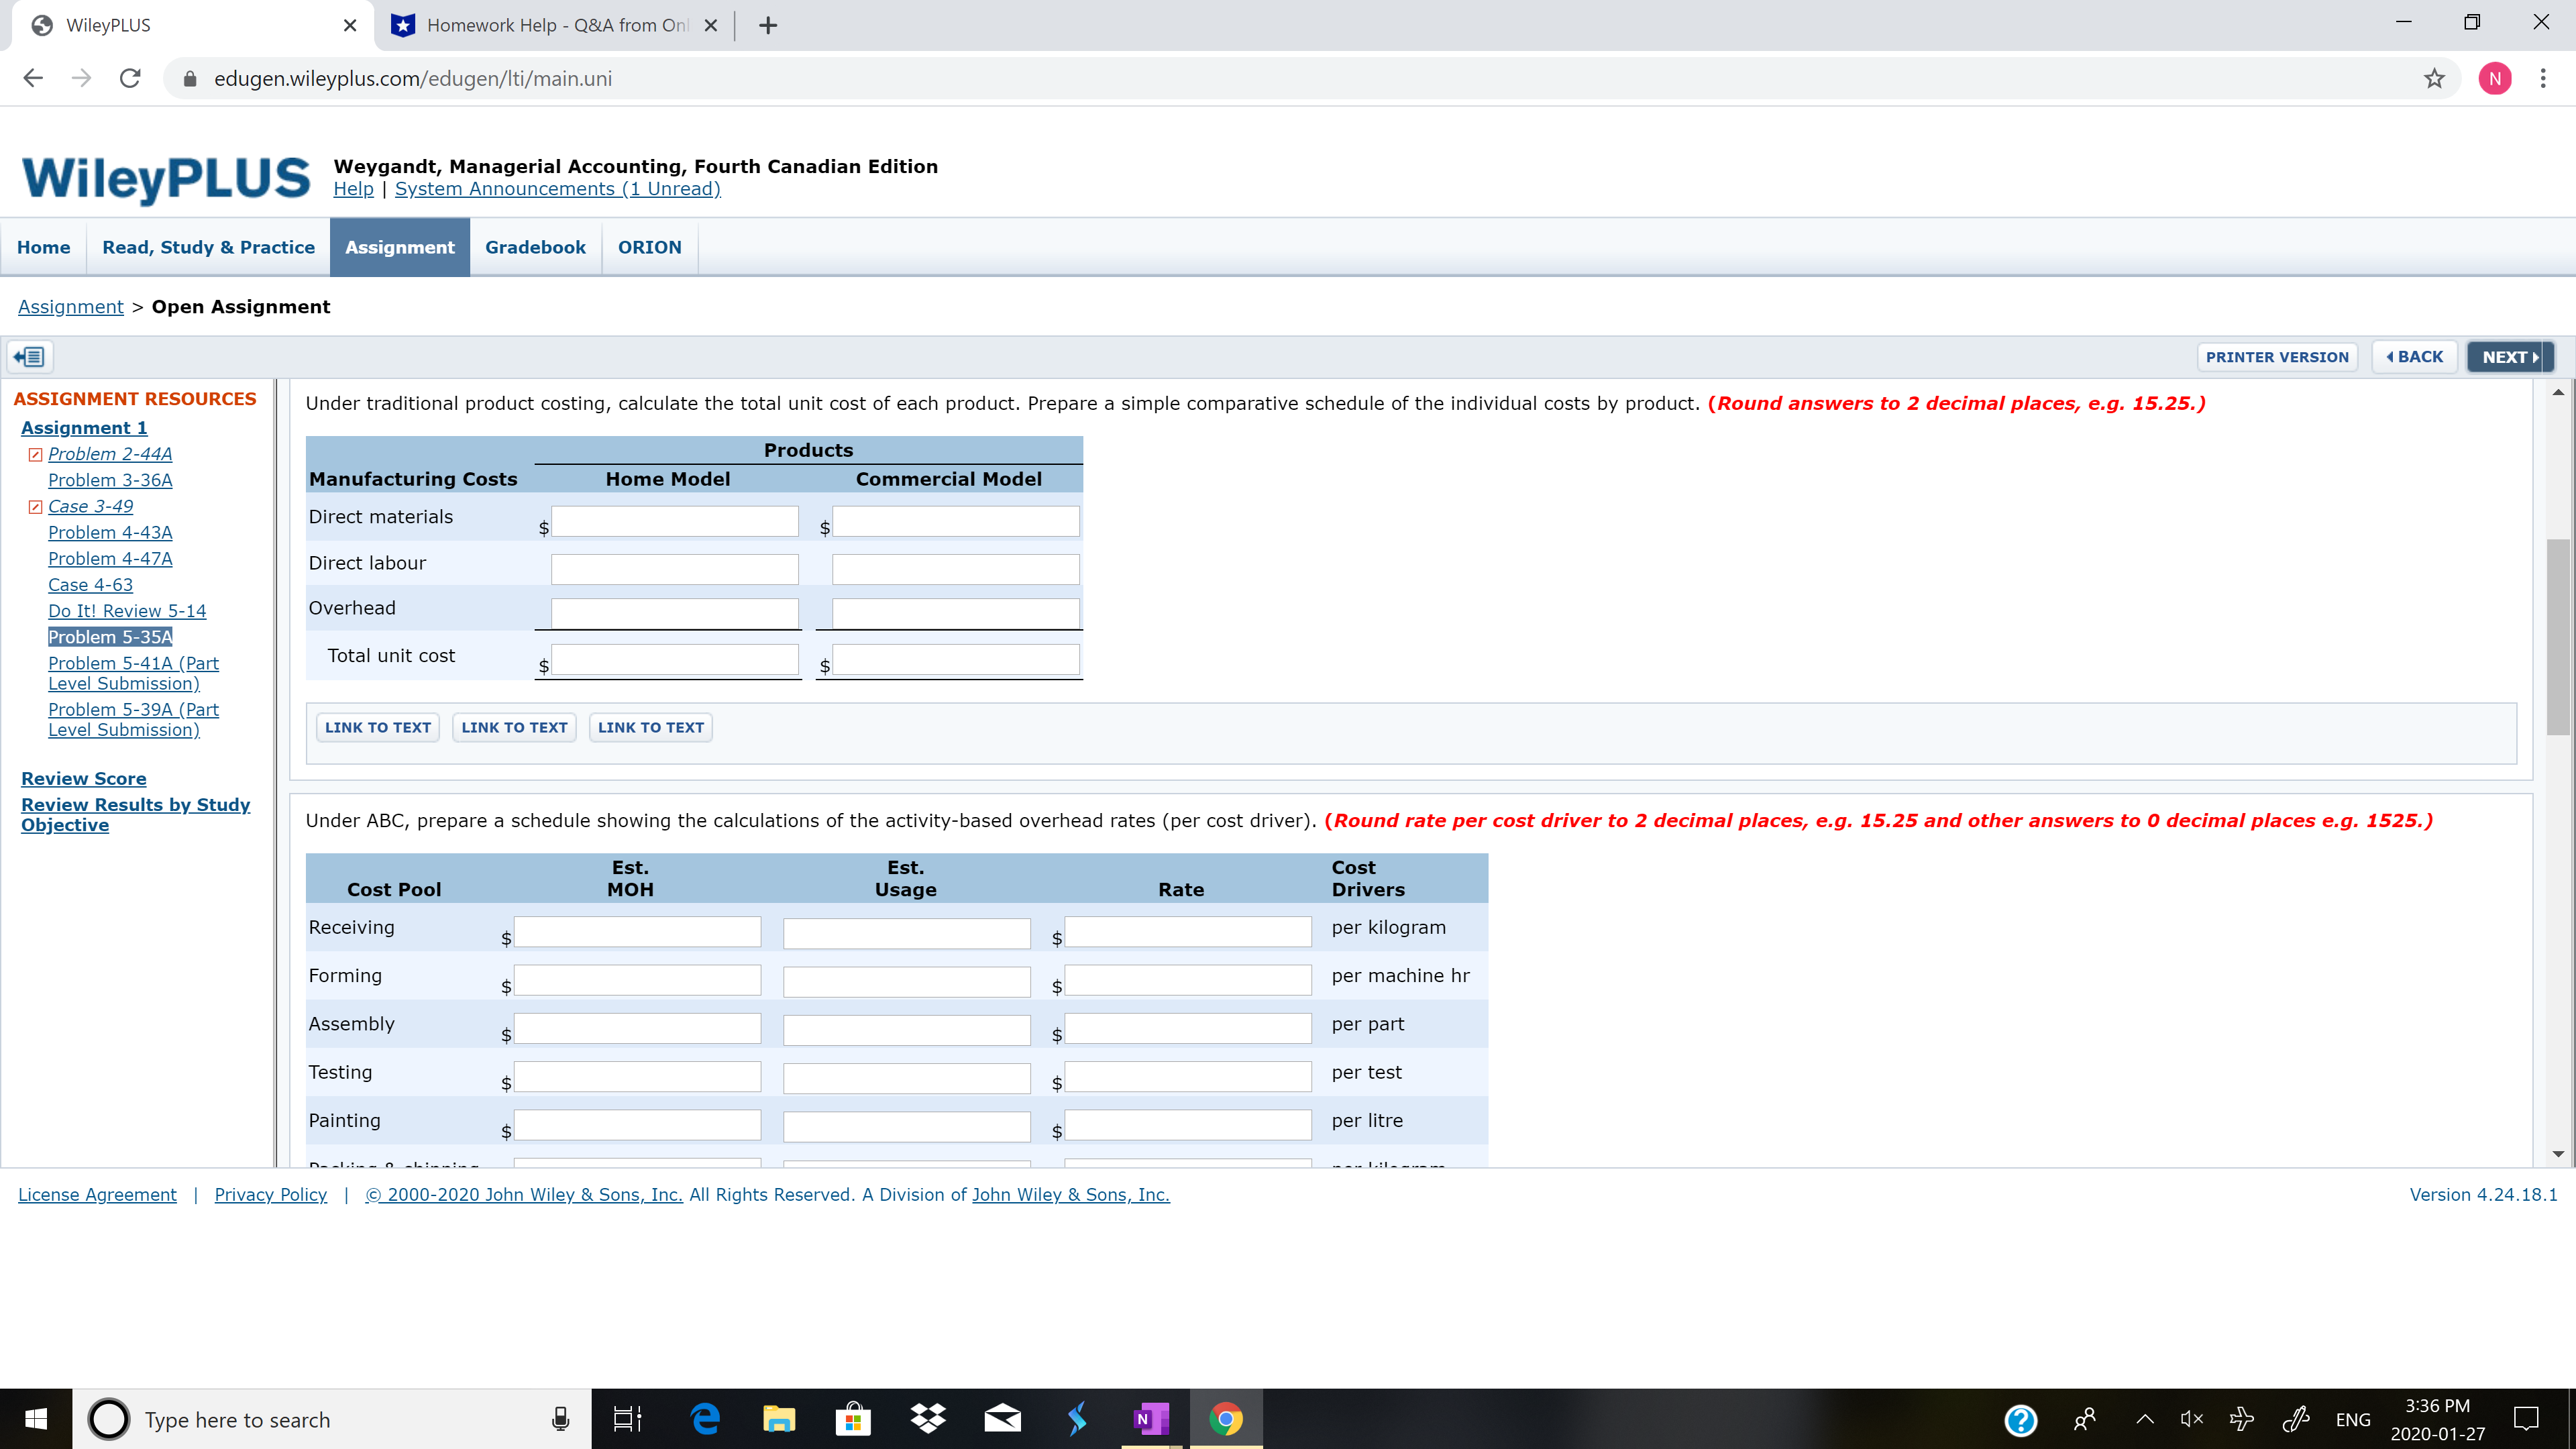Open the Review Score link
Viewport: 2576px width, 1449px height.
pyautogui.click(x=84, y=778)
